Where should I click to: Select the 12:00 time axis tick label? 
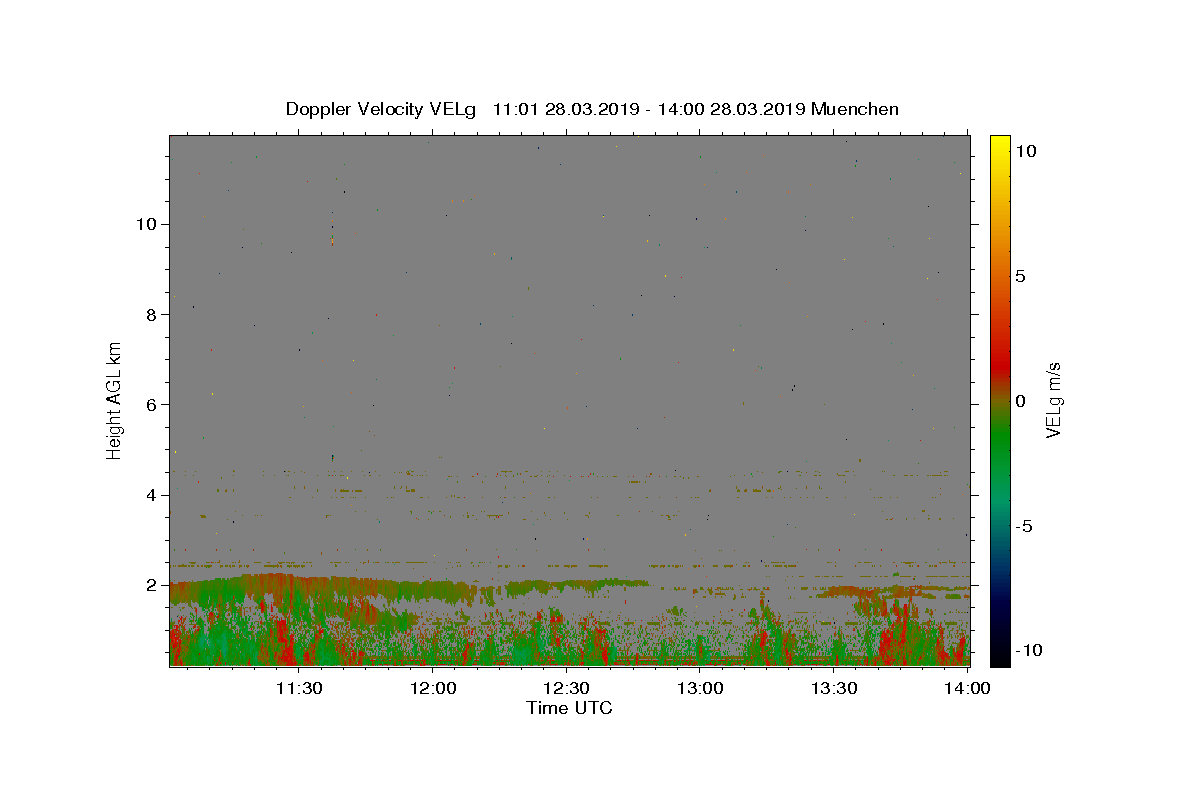tap(433, 688)
